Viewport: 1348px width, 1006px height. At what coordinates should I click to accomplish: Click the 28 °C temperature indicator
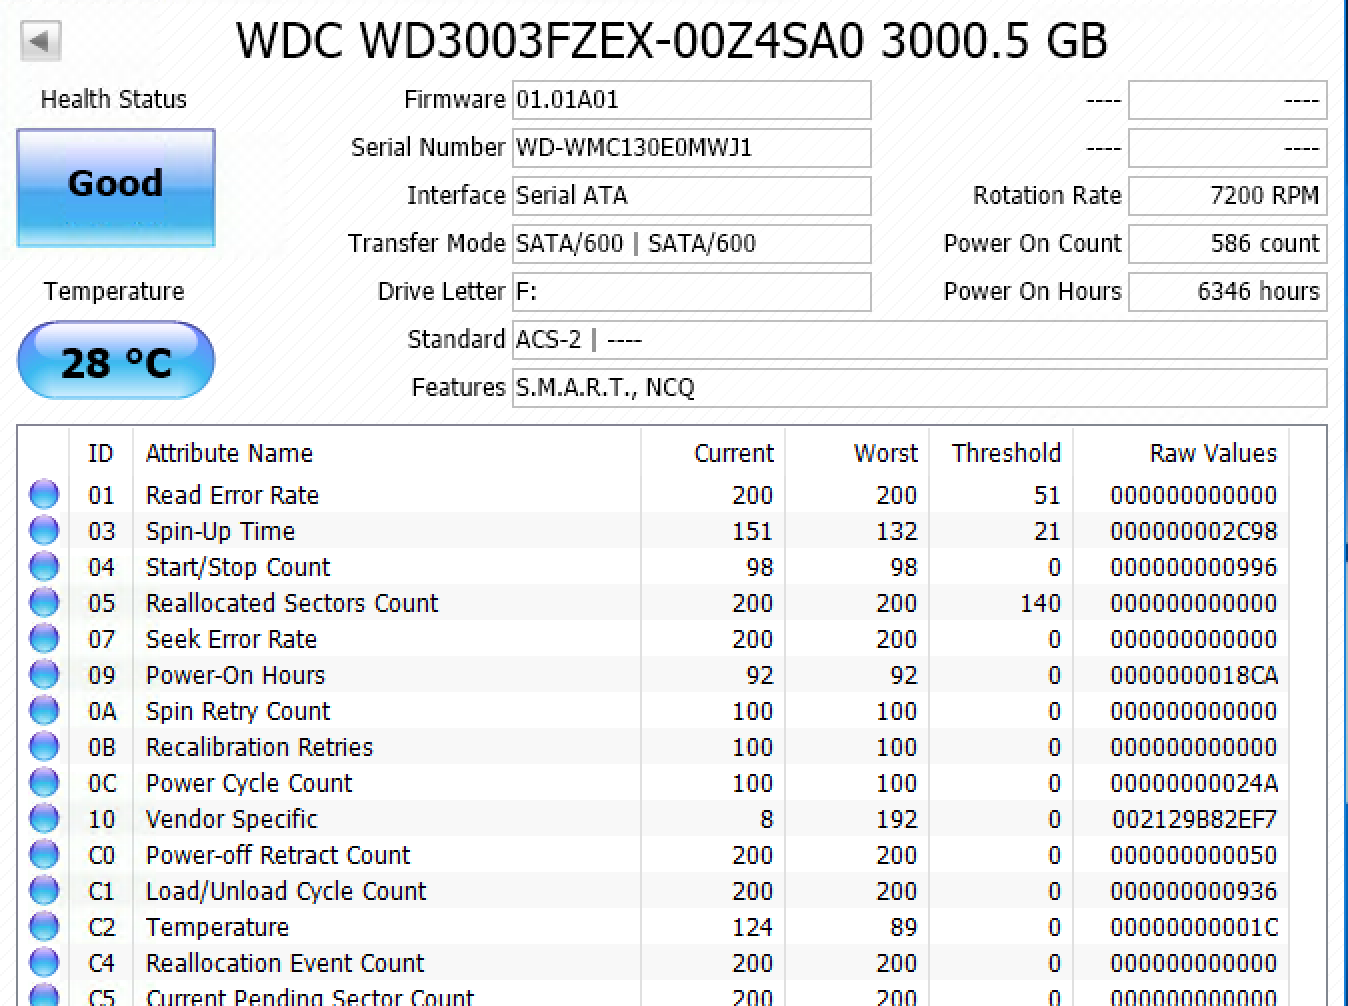tap(116, 361)
